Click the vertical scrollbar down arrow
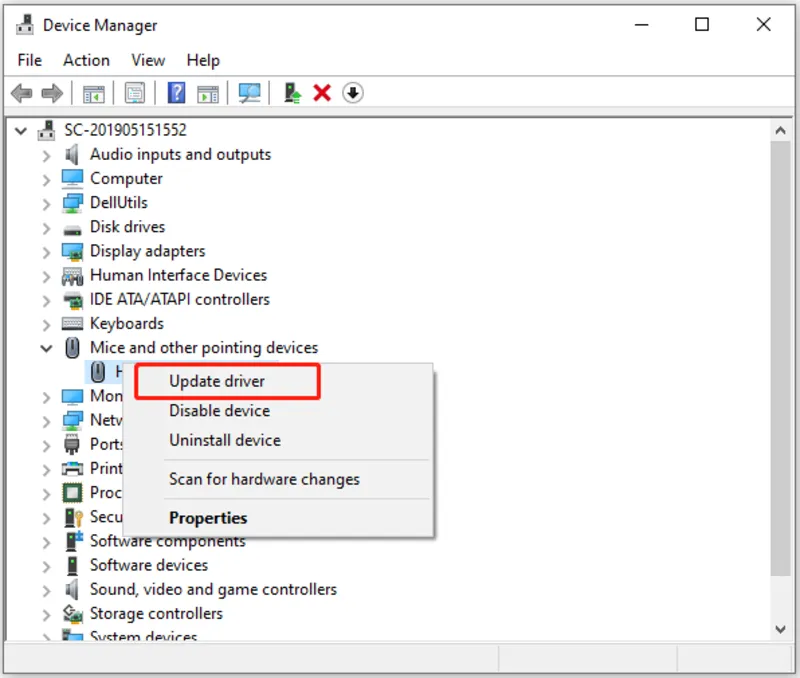 [x=781, y=629]
